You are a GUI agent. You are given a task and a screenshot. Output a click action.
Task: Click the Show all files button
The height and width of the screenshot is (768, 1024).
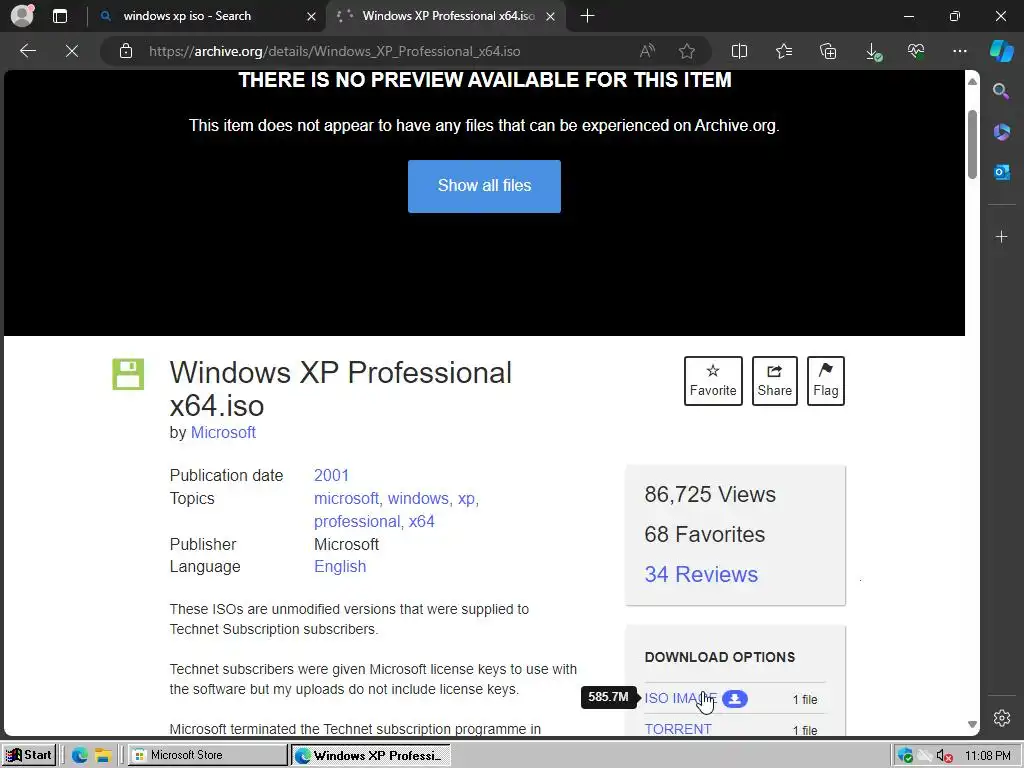pos(484,186)
